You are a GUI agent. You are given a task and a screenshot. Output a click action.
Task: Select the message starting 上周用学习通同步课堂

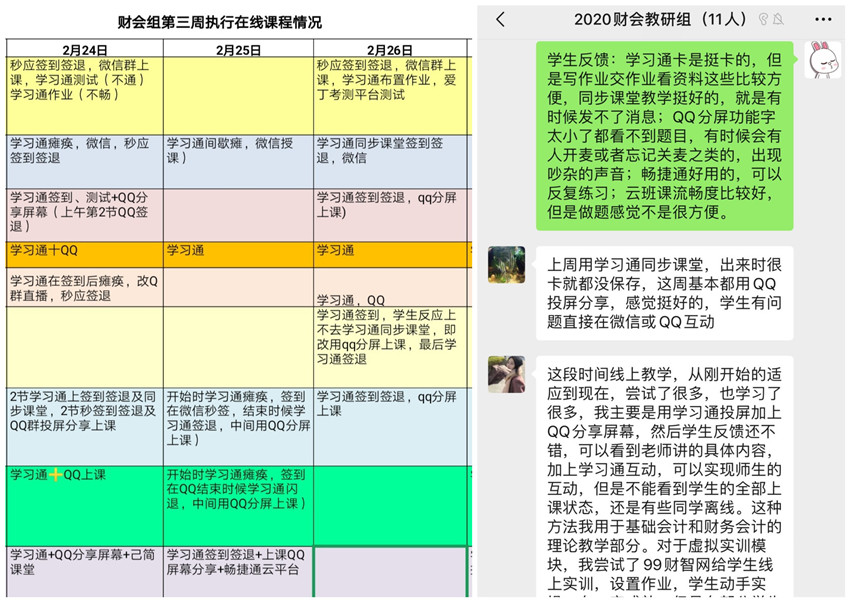pyautogui.click(x=665, y=293)
